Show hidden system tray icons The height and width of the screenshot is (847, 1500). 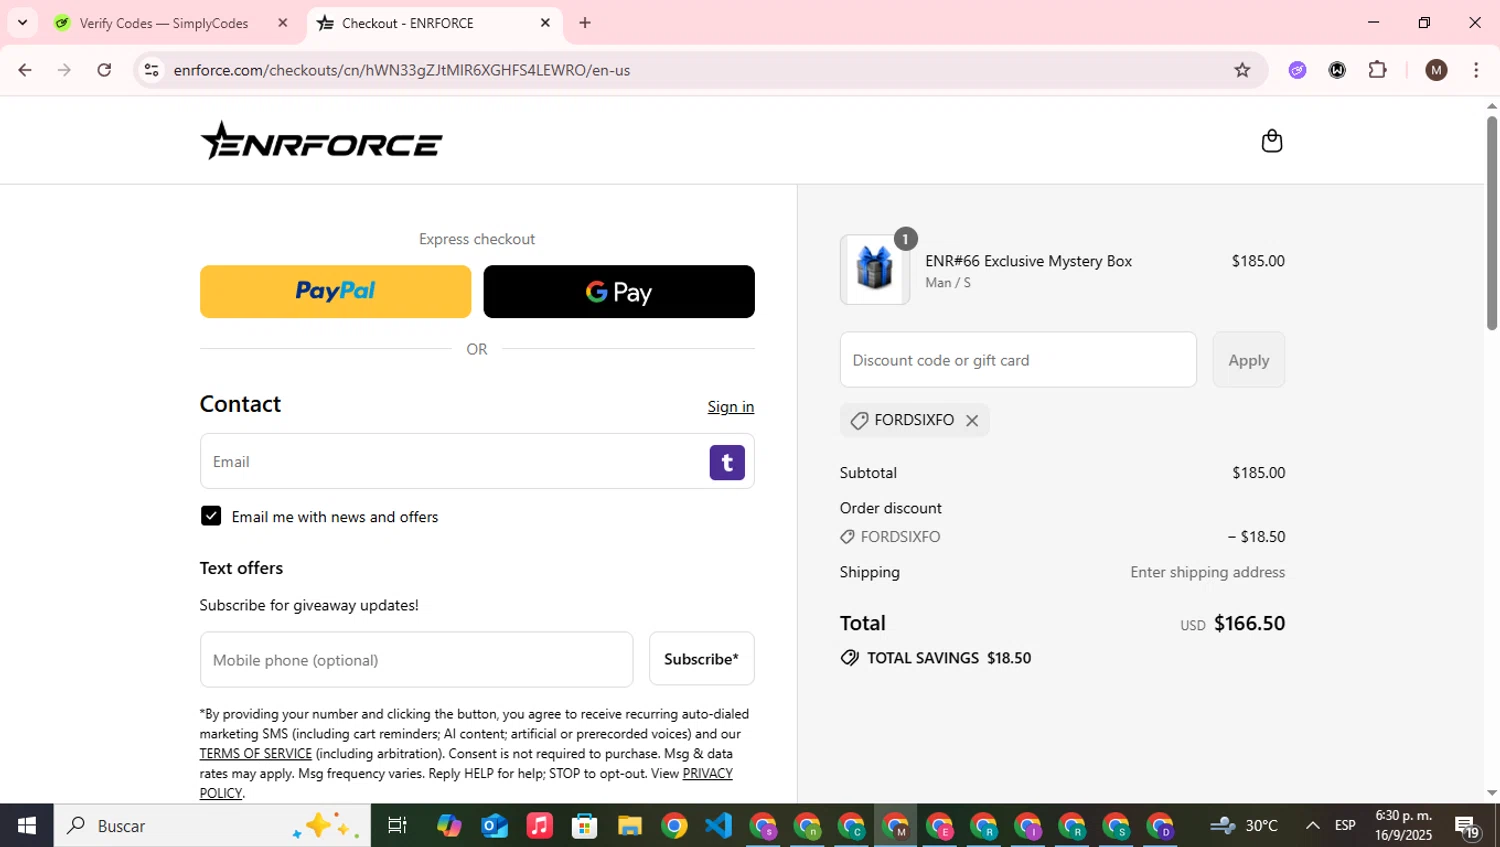(x=1312, y=826)
